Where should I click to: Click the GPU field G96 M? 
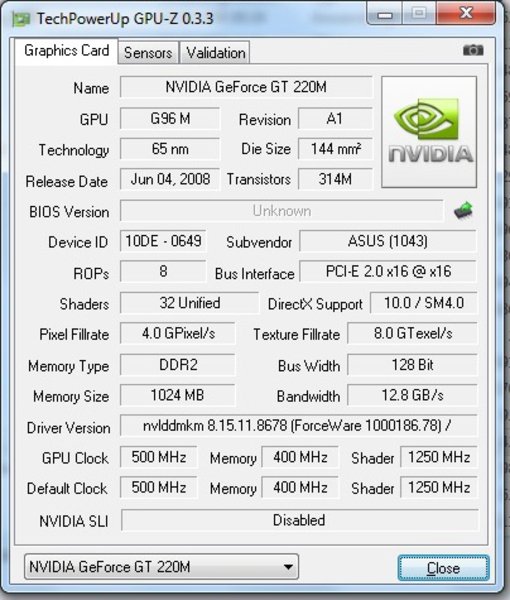[170, 119]
